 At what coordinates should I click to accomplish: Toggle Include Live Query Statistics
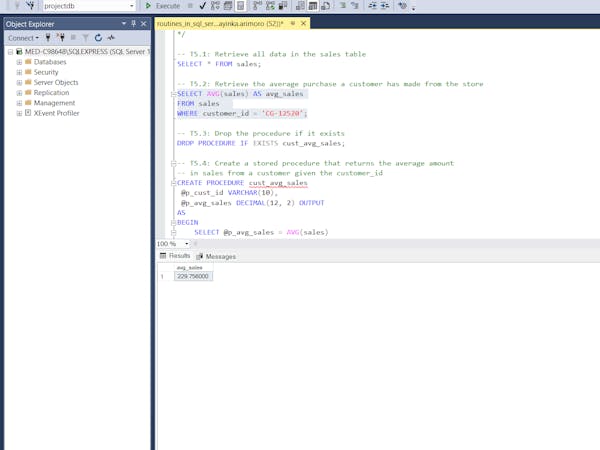(271, 6)
